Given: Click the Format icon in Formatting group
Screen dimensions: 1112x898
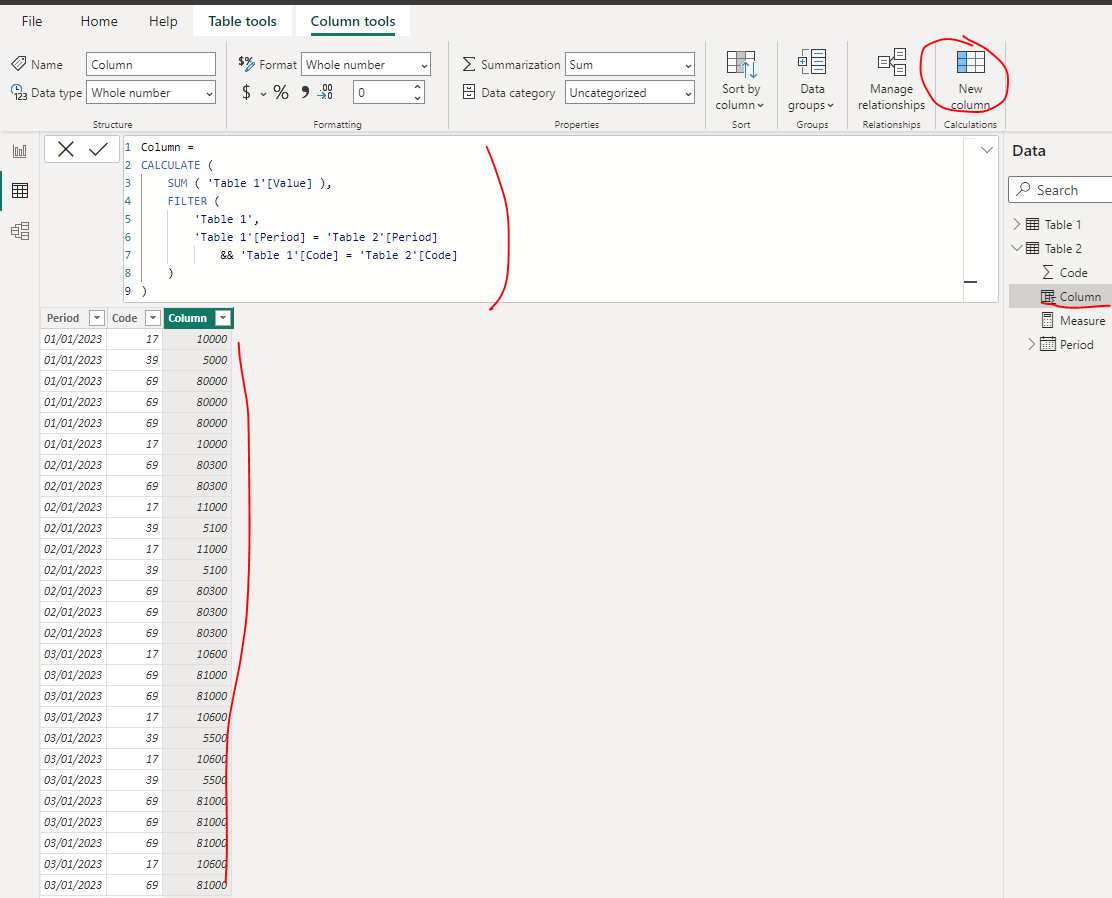Looking at the screenshot, I should tap(246, 63).
